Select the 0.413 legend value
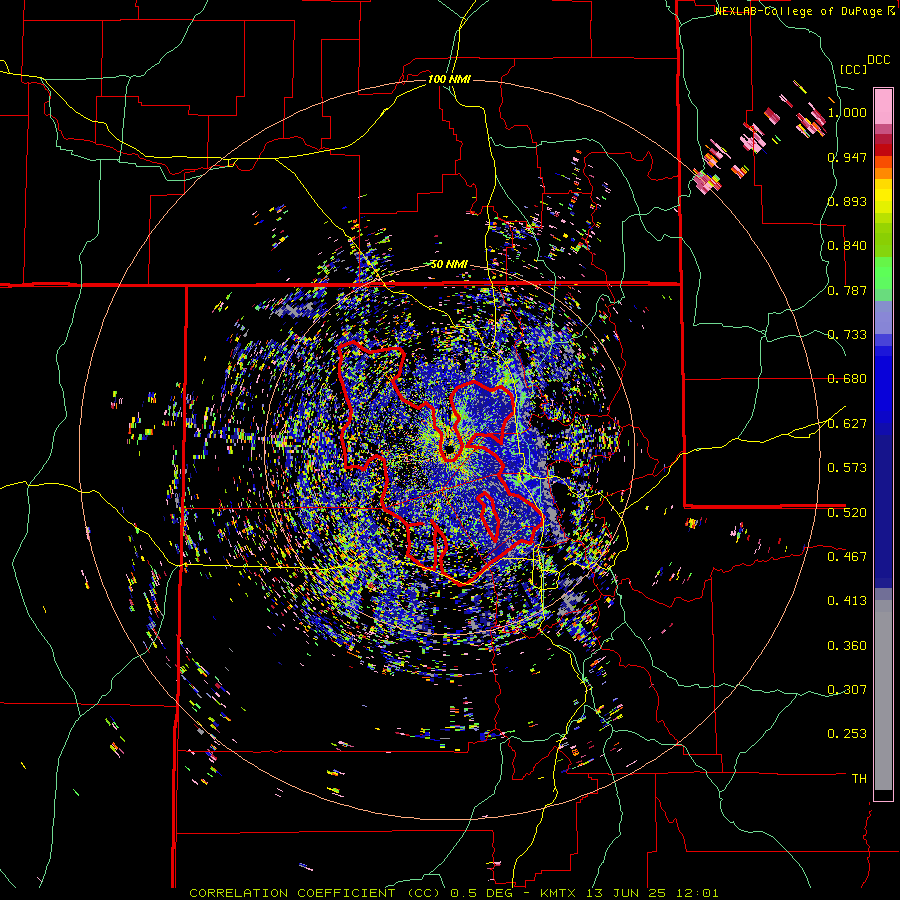The image size is (900, 900). [847, 601]
